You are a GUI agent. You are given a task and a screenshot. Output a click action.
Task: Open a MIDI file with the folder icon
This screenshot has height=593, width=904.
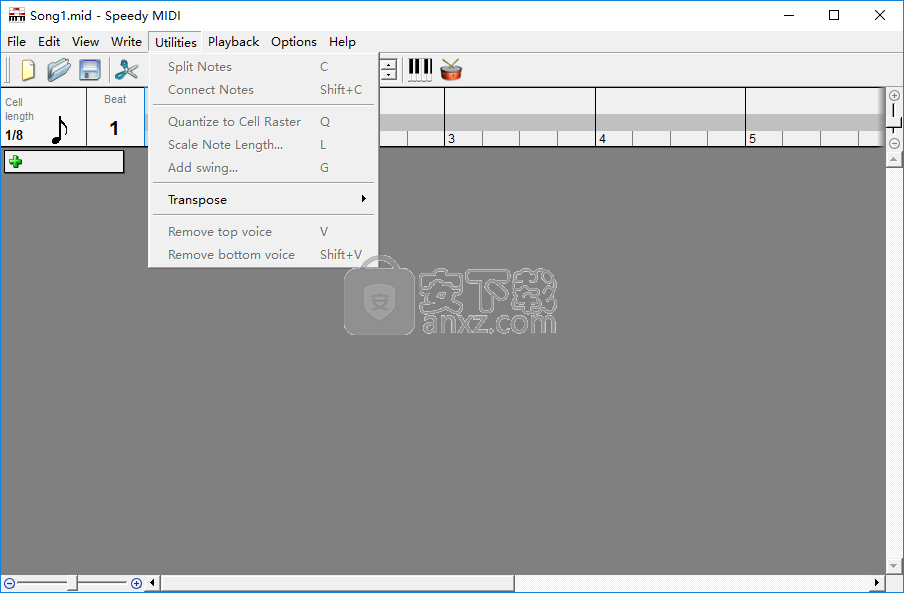(x=59, y=70)
